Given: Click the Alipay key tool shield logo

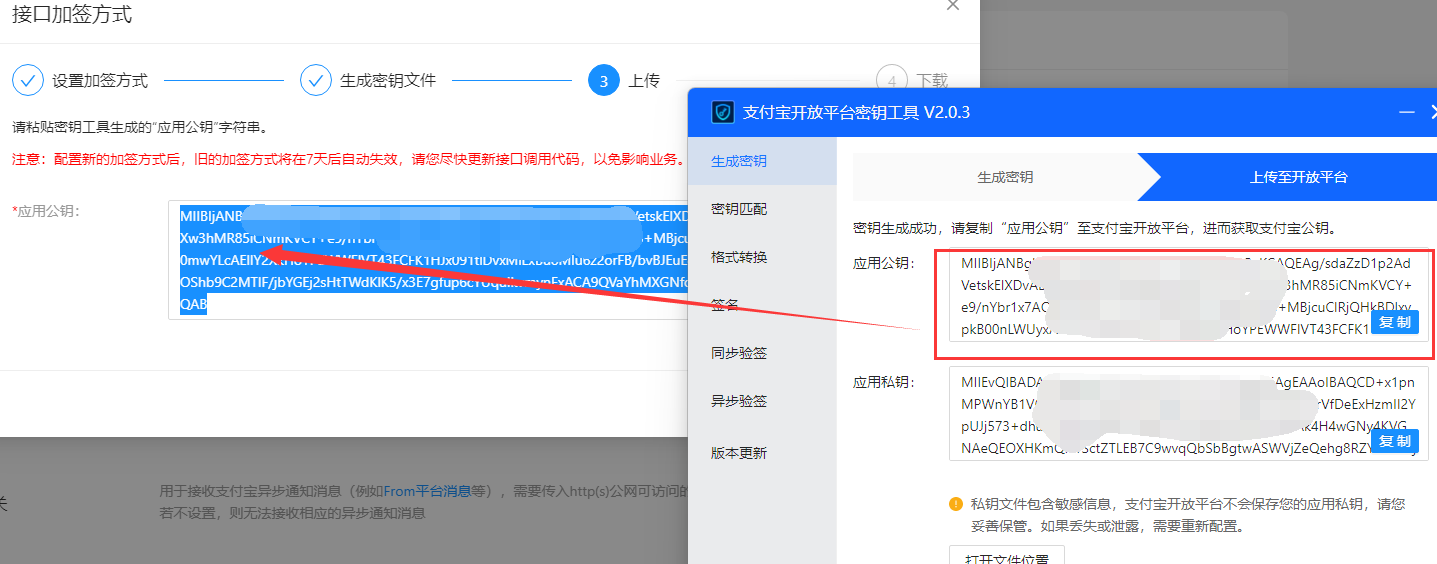Looking at the screenshot, I should pyautogui.click(x=721, y=112).
